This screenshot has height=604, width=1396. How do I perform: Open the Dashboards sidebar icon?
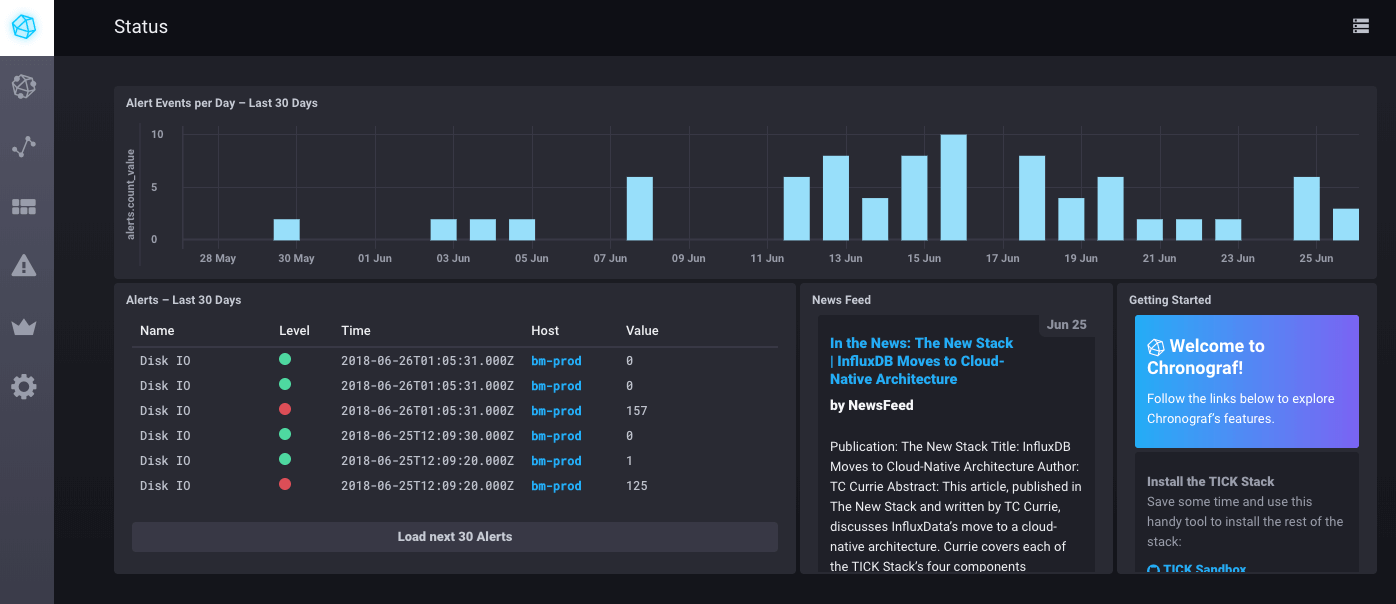pos(24,207)
